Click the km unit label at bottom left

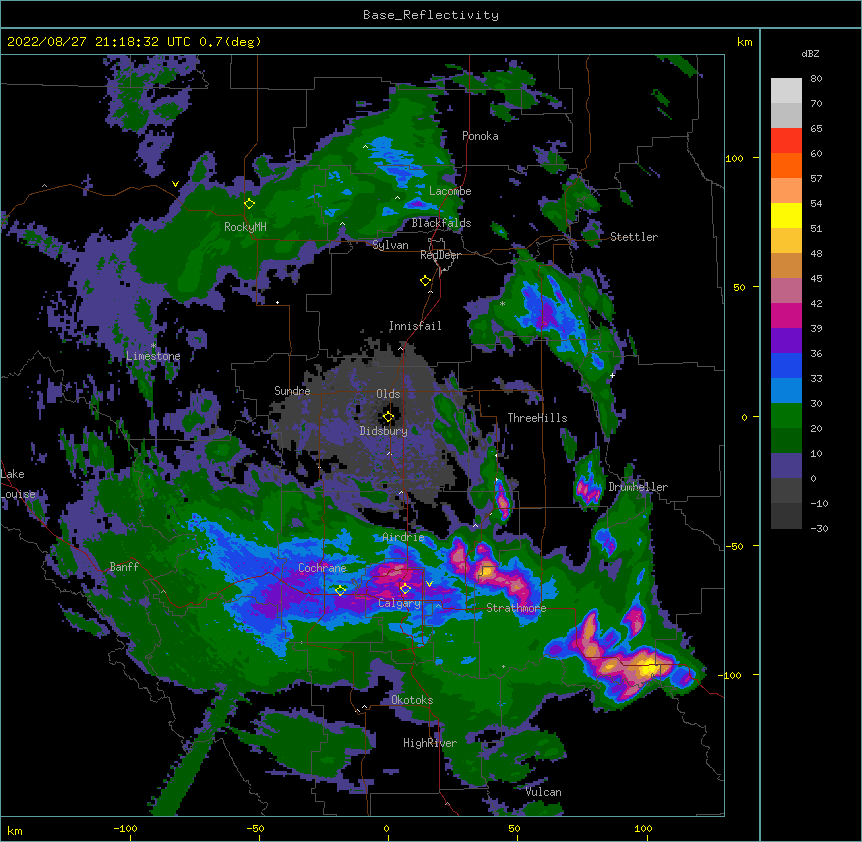click(15, 830)
